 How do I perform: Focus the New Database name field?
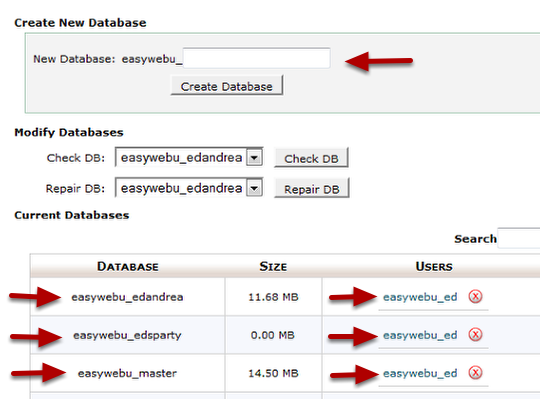point(257,58)
